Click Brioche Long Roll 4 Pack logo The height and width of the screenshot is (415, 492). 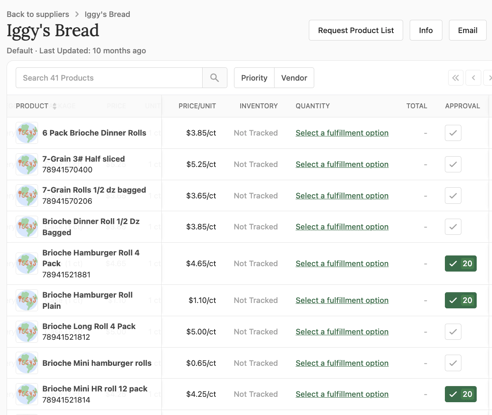[27, 331]
